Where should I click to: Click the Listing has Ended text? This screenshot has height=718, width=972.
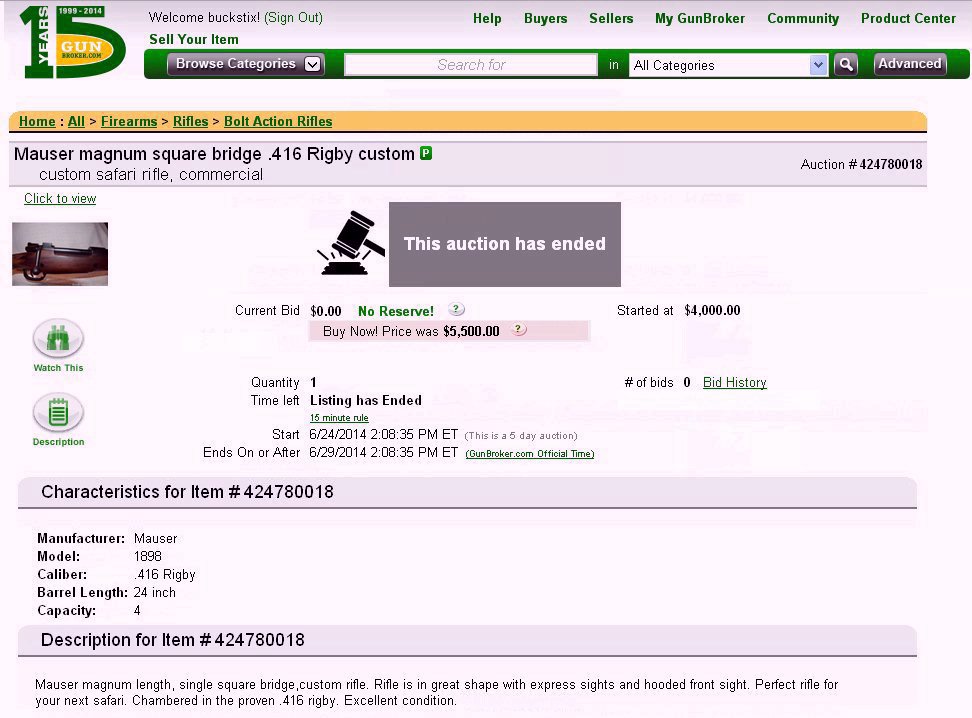(x=366, y=401)
